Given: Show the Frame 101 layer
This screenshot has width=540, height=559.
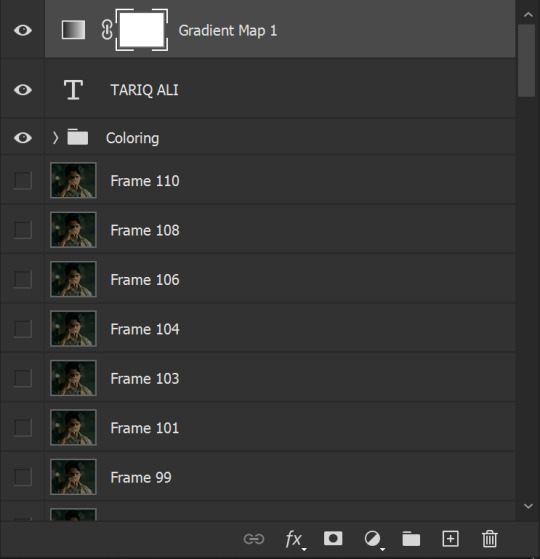Looking at the screenshot, I should coord(23,428).
